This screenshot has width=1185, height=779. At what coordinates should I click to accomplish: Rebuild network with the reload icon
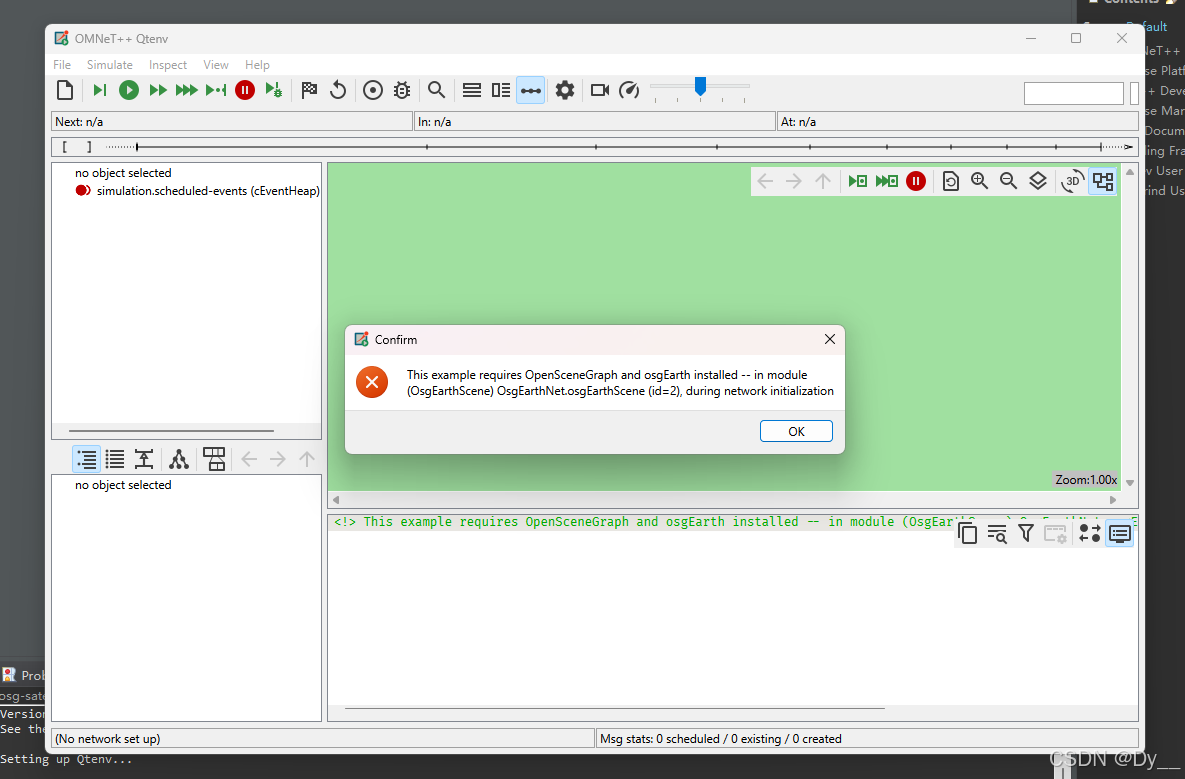(338, 90)
